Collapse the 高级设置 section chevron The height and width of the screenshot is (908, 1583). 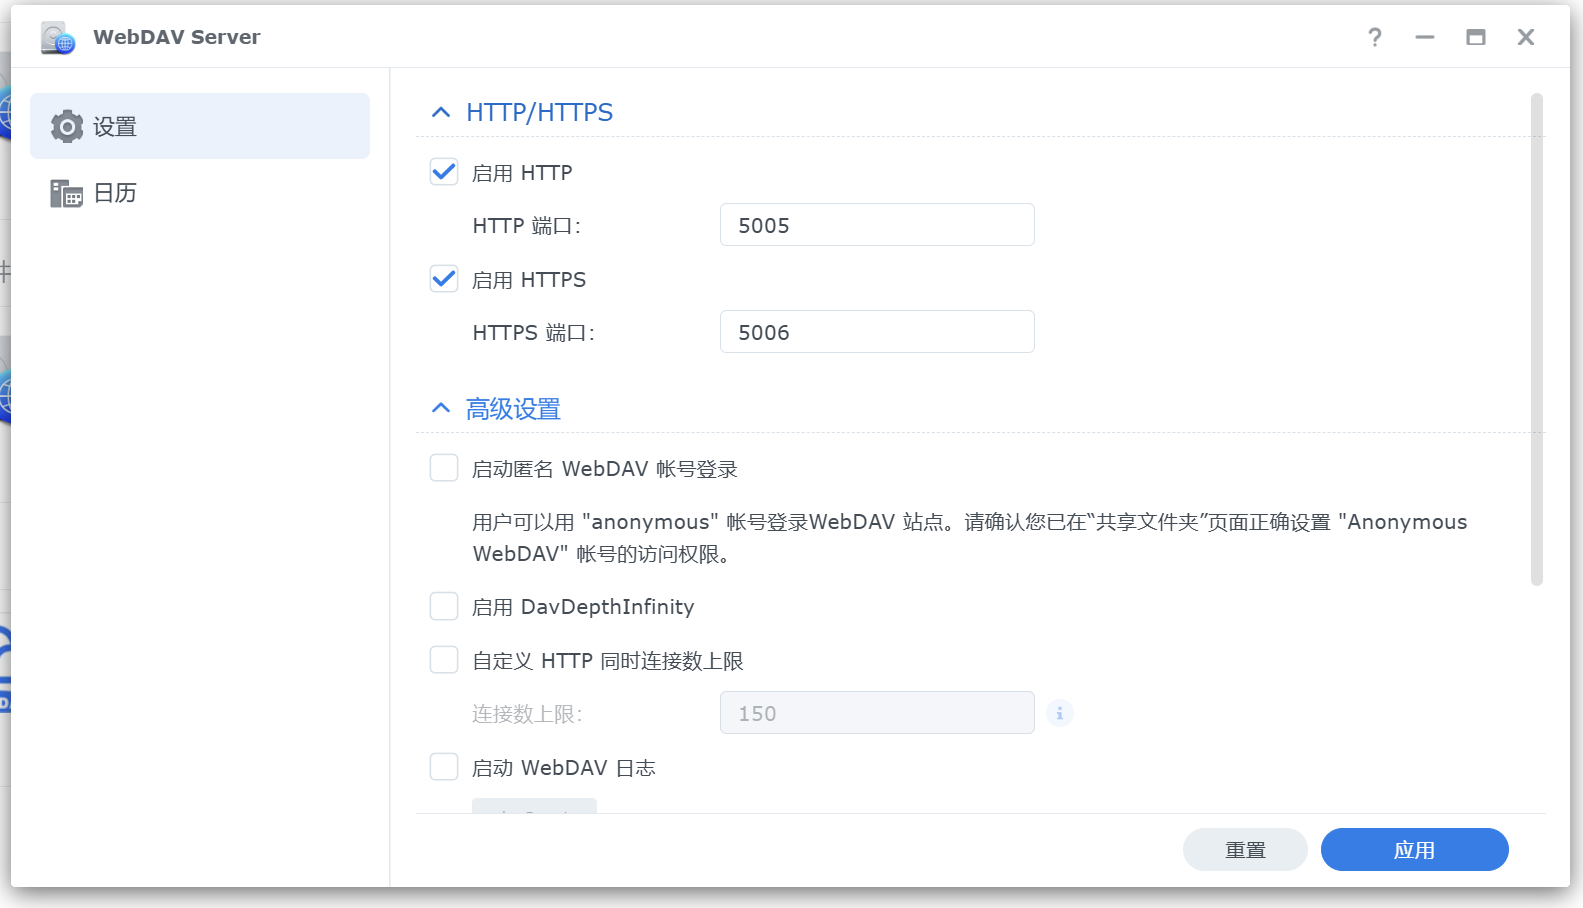tap(441, 408)
